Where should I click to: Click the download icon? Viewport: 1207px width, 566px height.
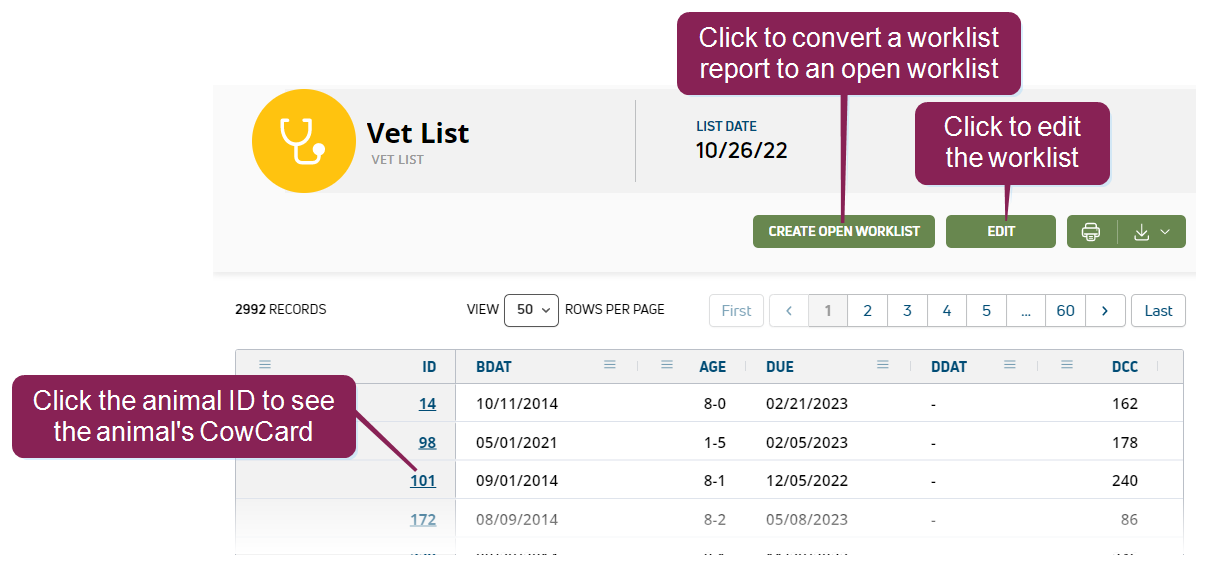tap(1141, 232)
